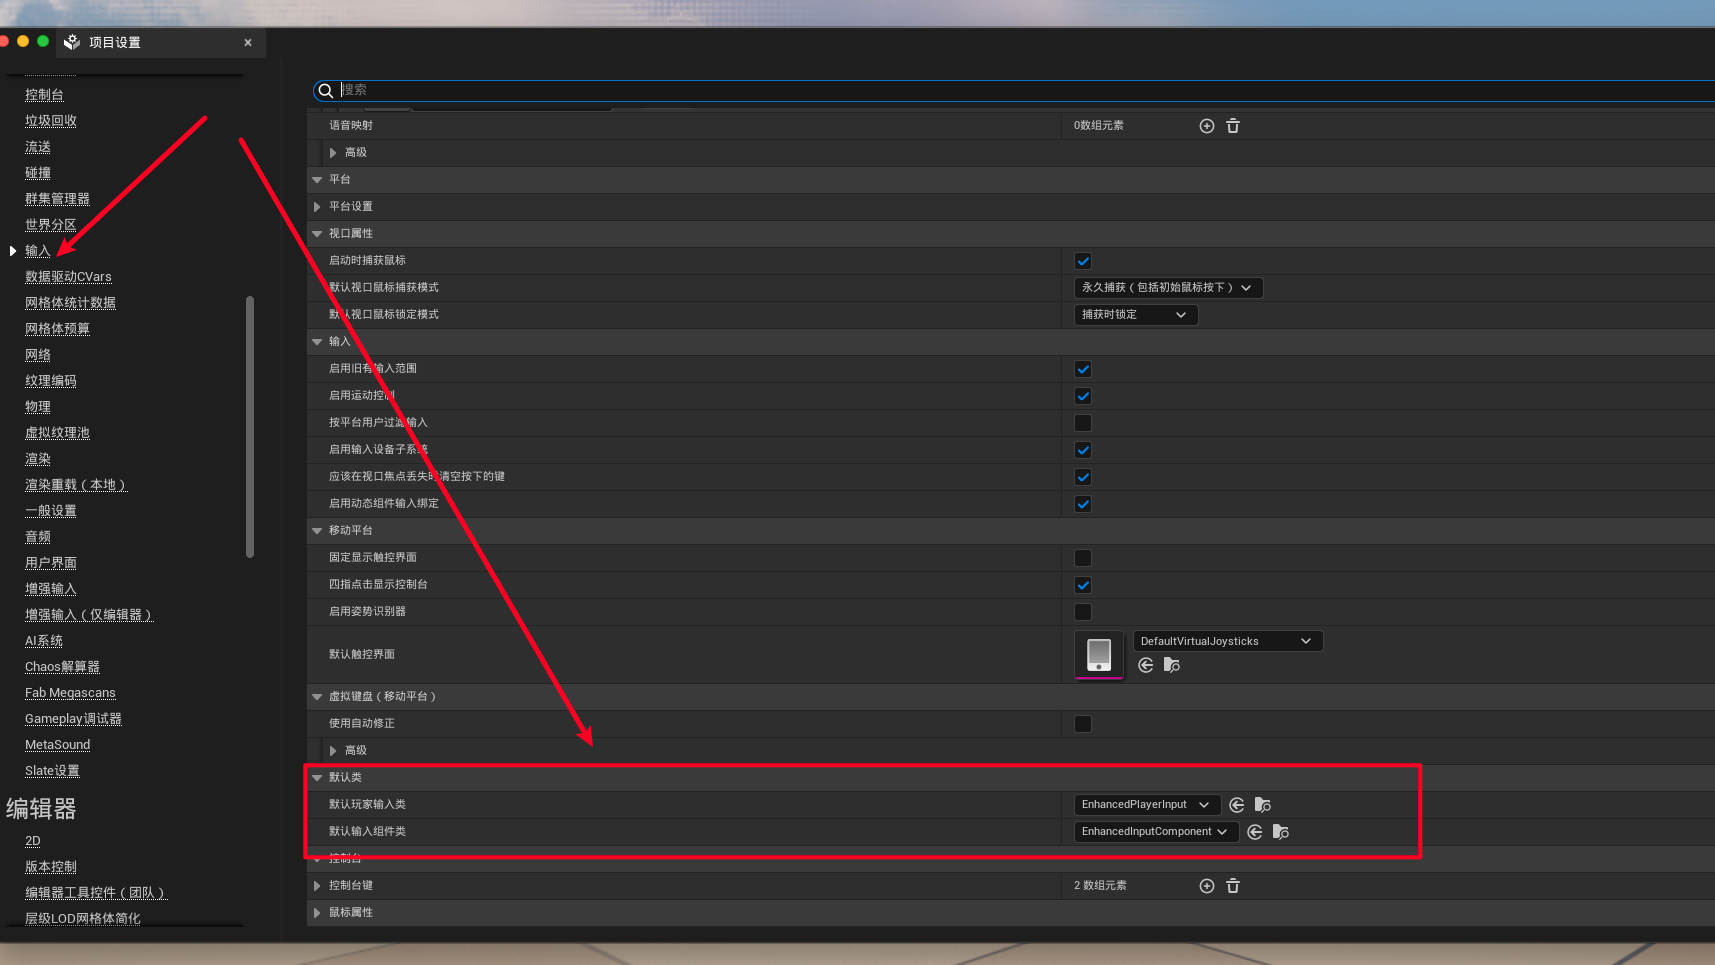
Task: Open 增强输入 settings in sidebar
Action: [x=51, y=589]
